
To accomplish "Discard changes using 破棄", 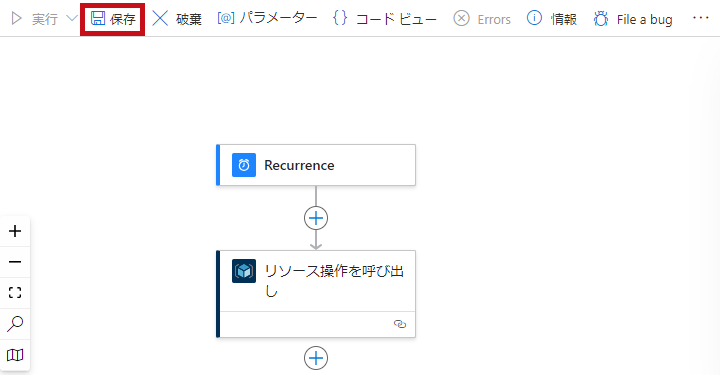I will pos(177,19).
